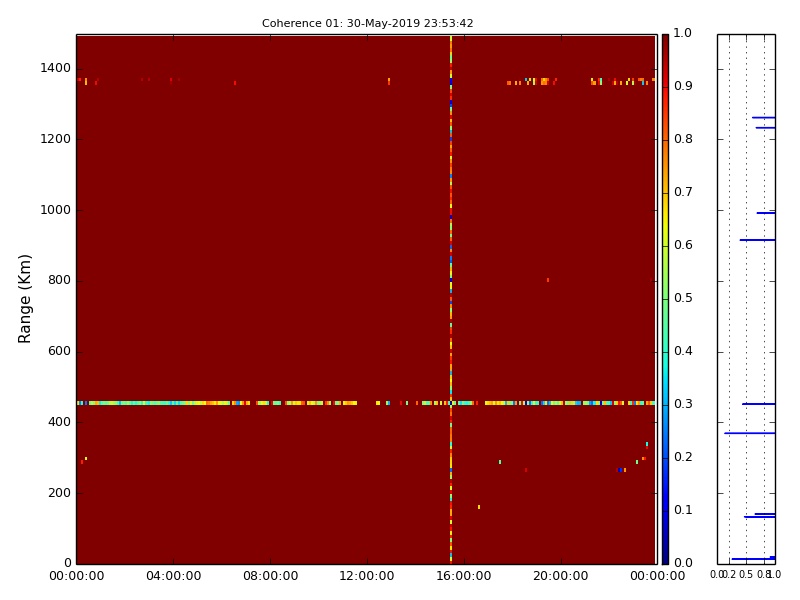Screen dimensions: 800x600
Task: Click the side panel x-axis label 0.5
Action: (746, 574)
